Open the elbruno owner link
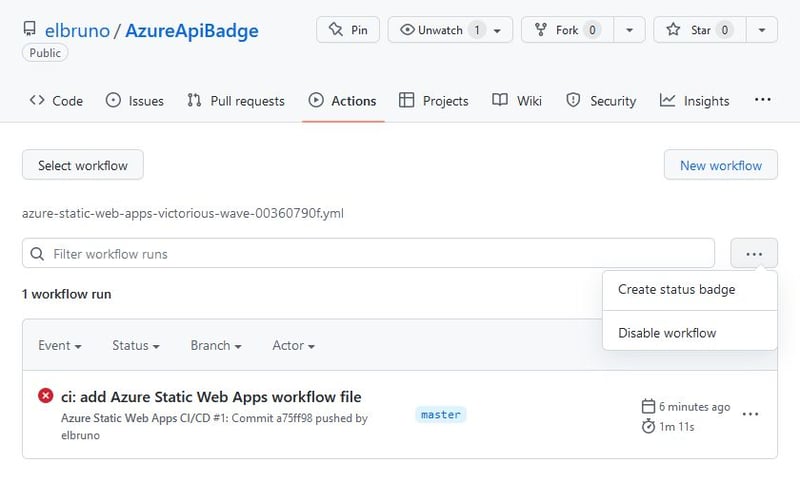800x482 pixels. (77, 31)
